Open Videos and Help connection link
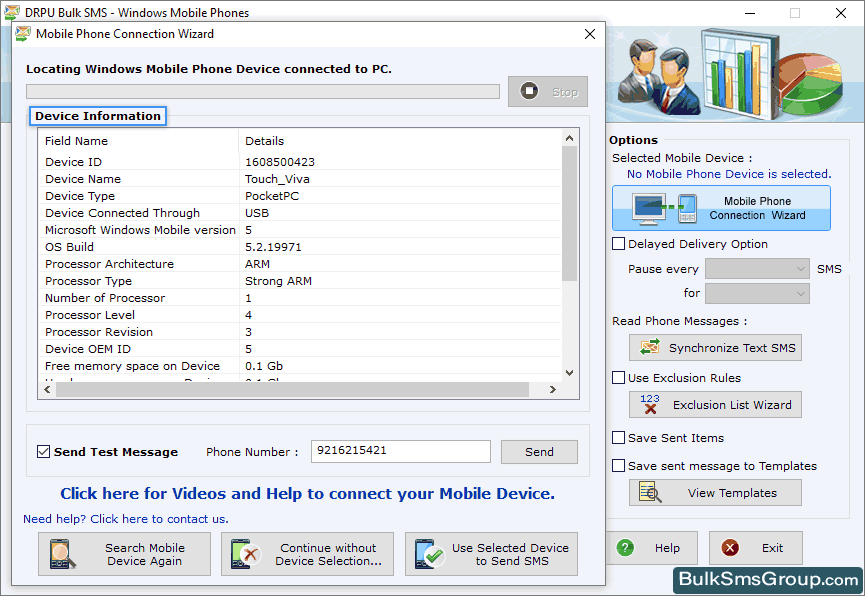 point(307,493)
